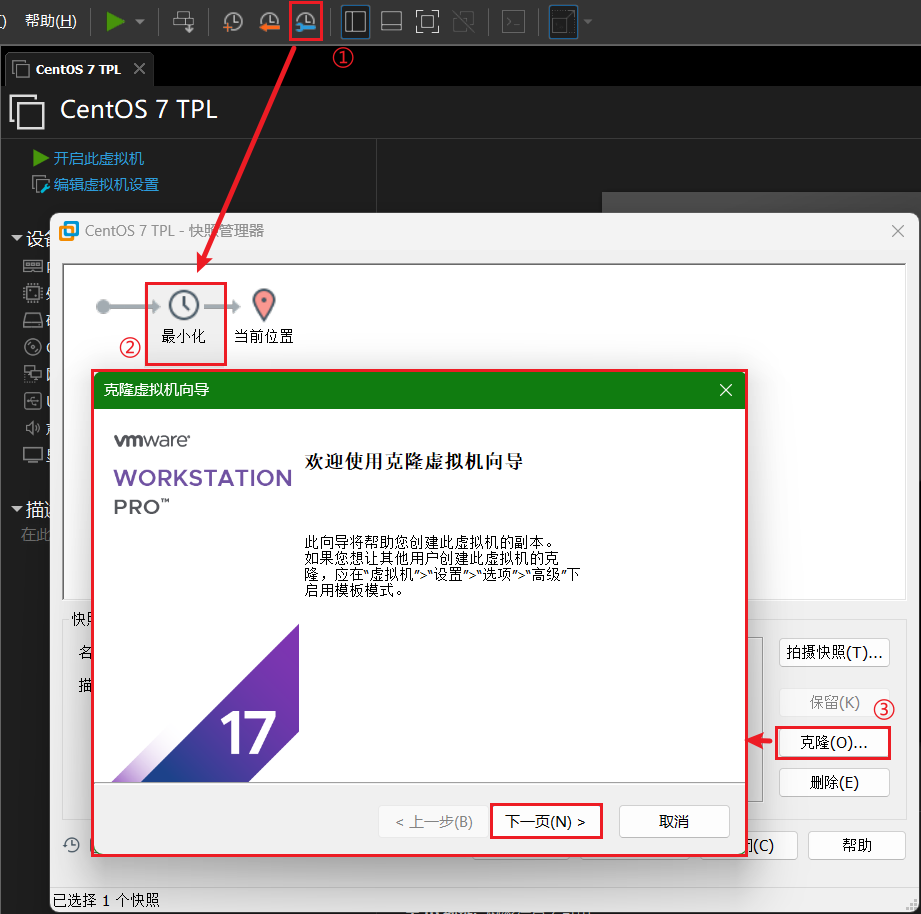Click 取消 cancel in clone wizard

(674, 821)
